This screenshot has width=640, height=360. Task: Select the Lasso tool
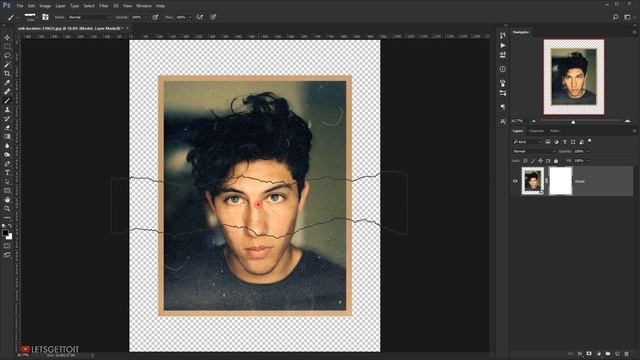[x=7, y=56]
